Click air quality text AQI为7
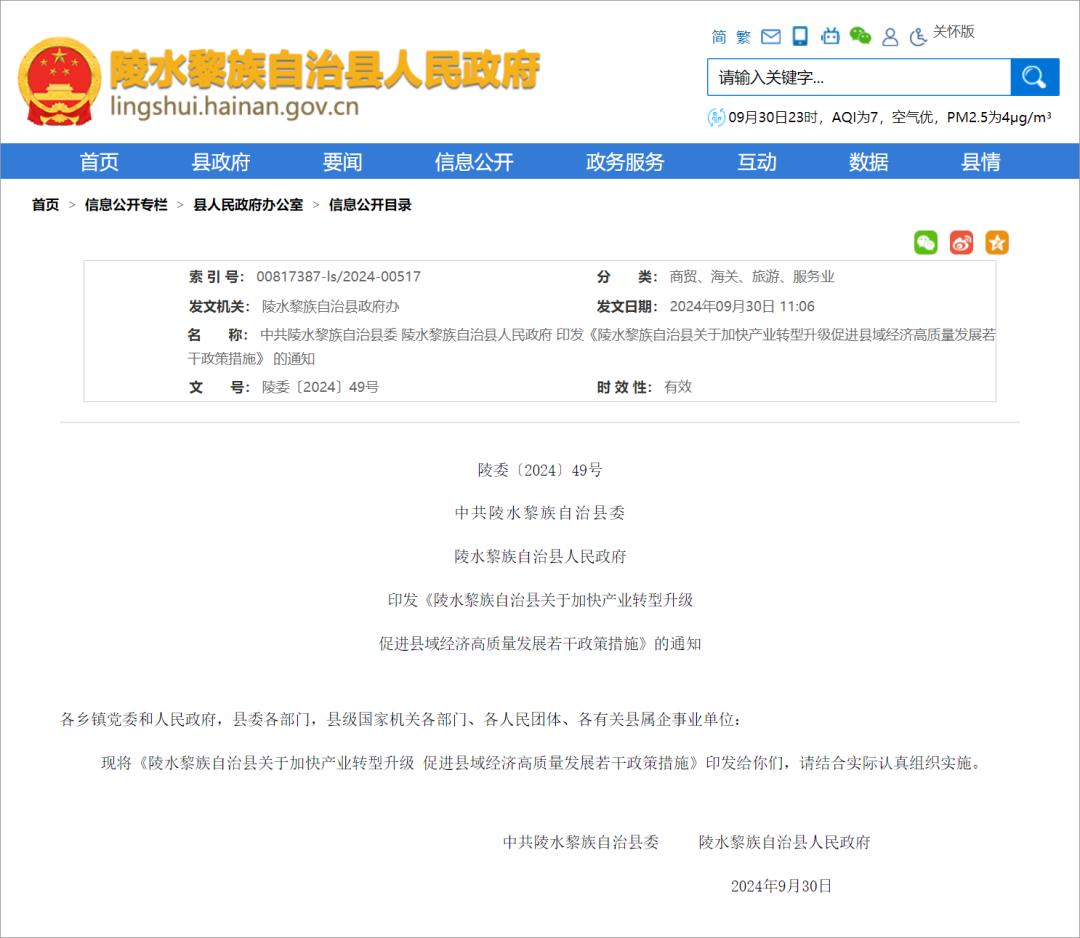This screenshot has height=938, width=1080. 854,117
